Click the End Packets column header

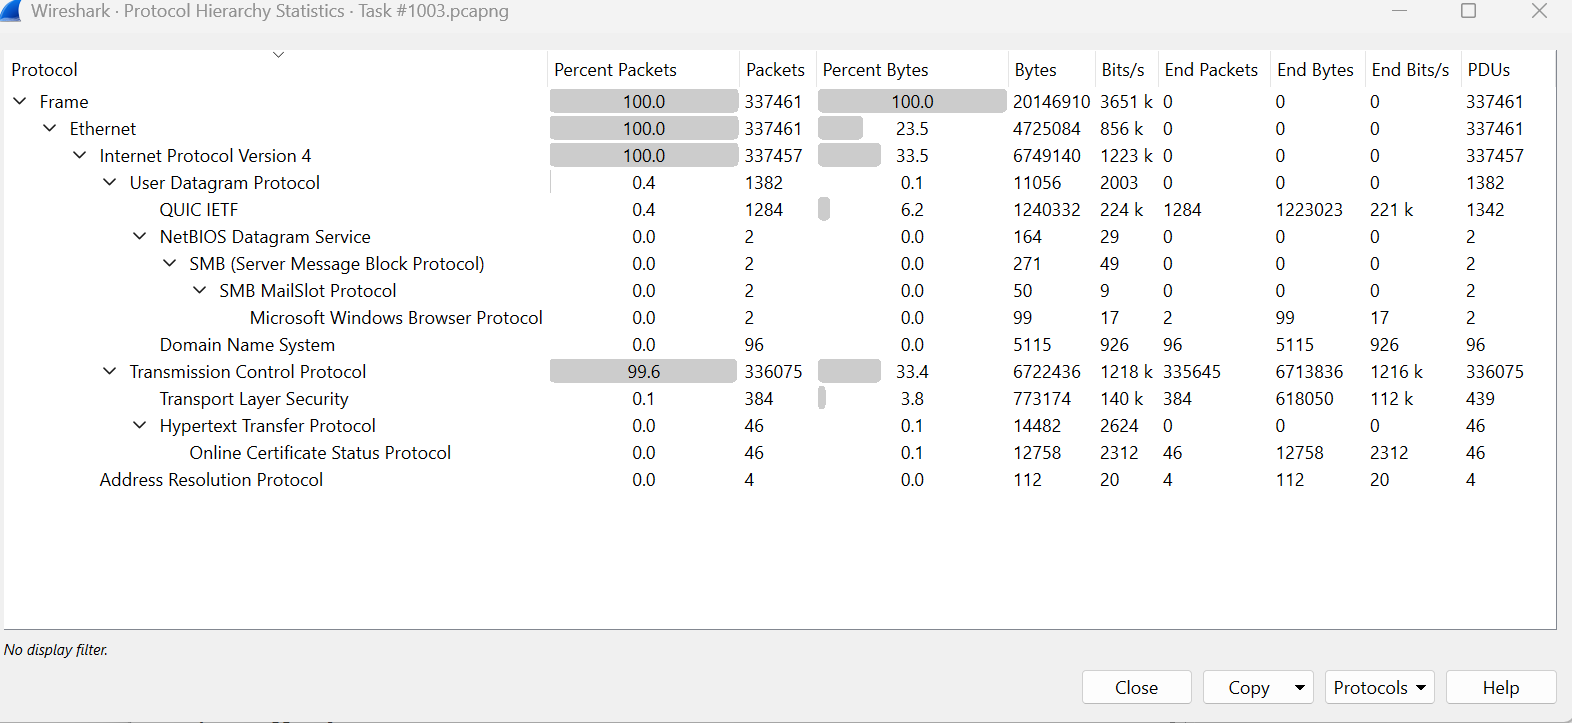(x=1211, y=70)
